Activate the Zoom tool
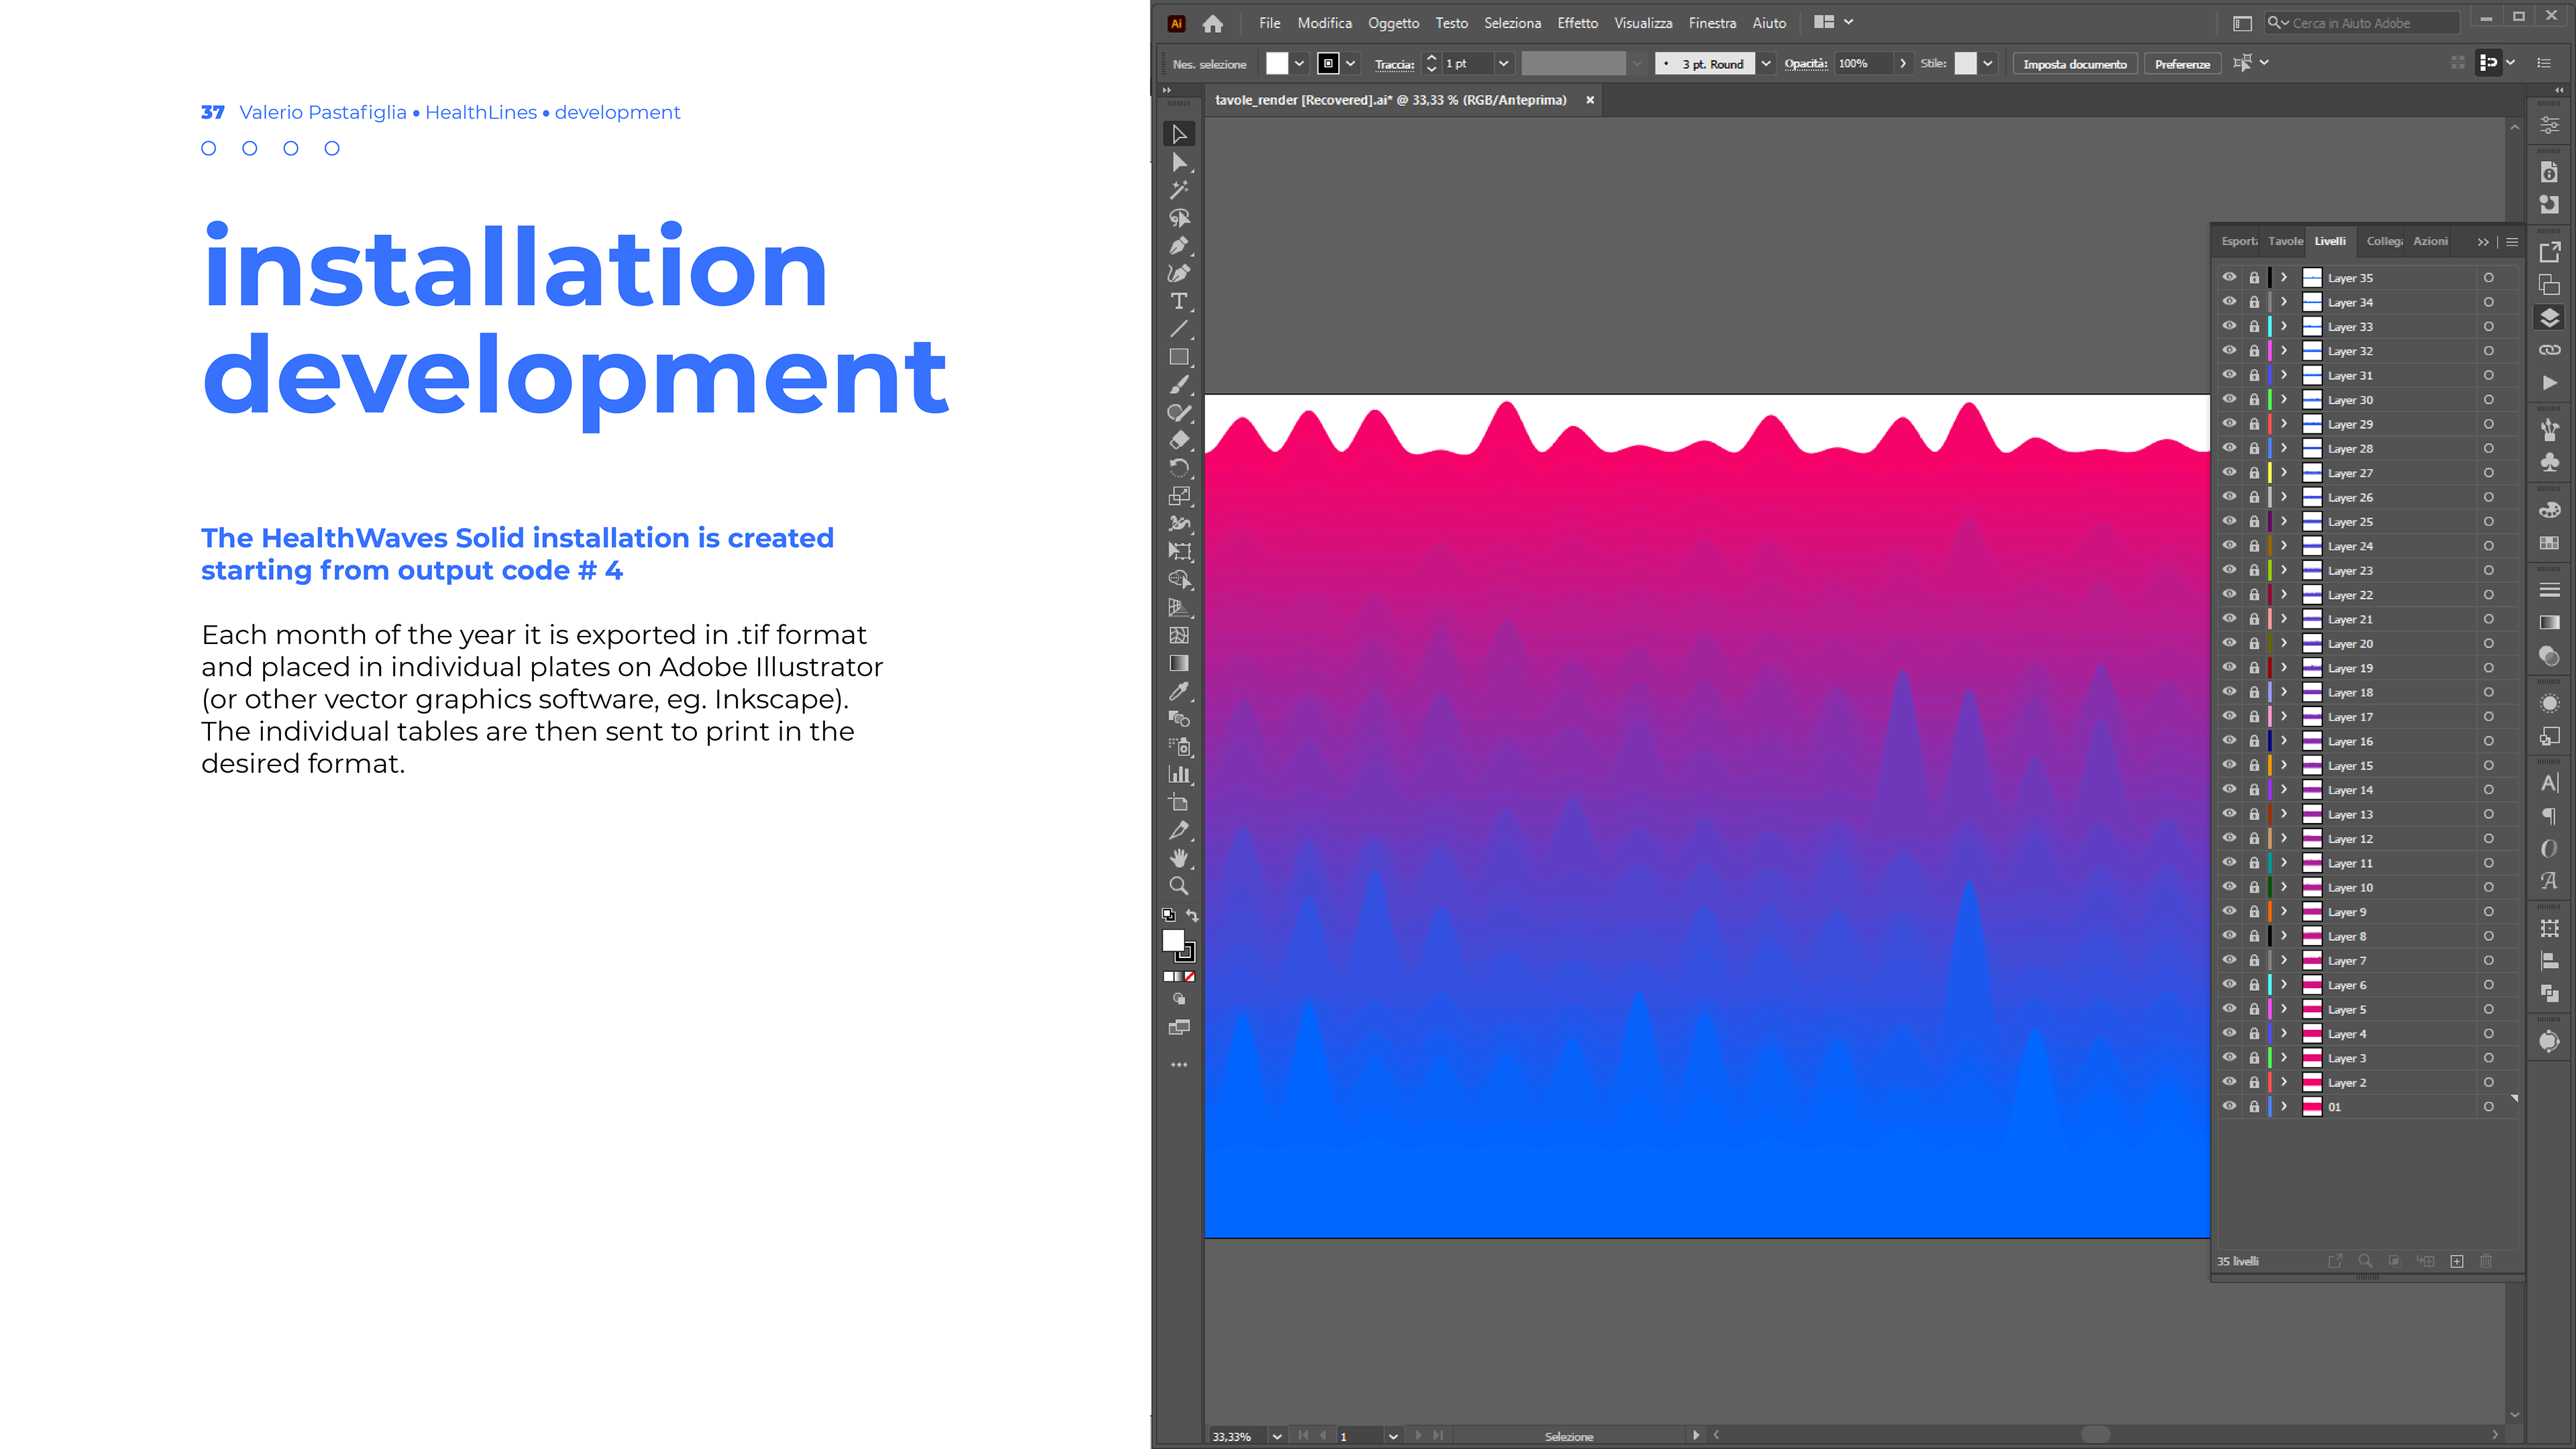The width and height of the screenshot is (2576, 1449). click(1179, 886)
